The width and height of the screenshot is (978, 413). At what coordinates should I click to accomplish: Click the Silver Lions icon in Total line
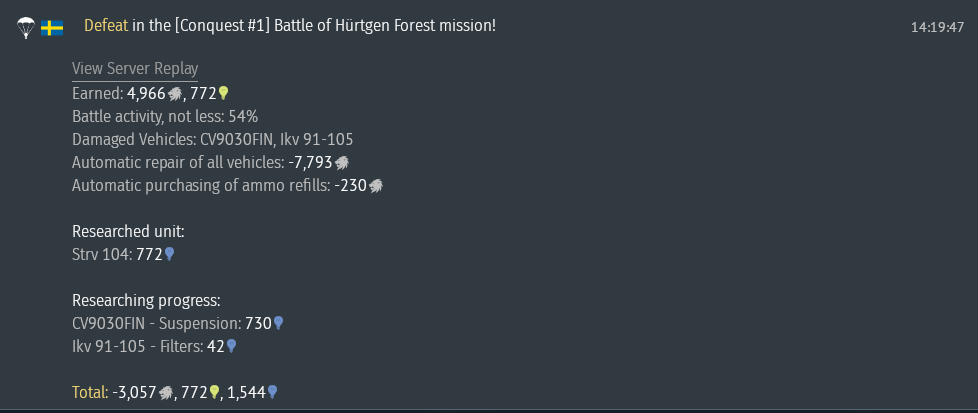click(166, 393)
